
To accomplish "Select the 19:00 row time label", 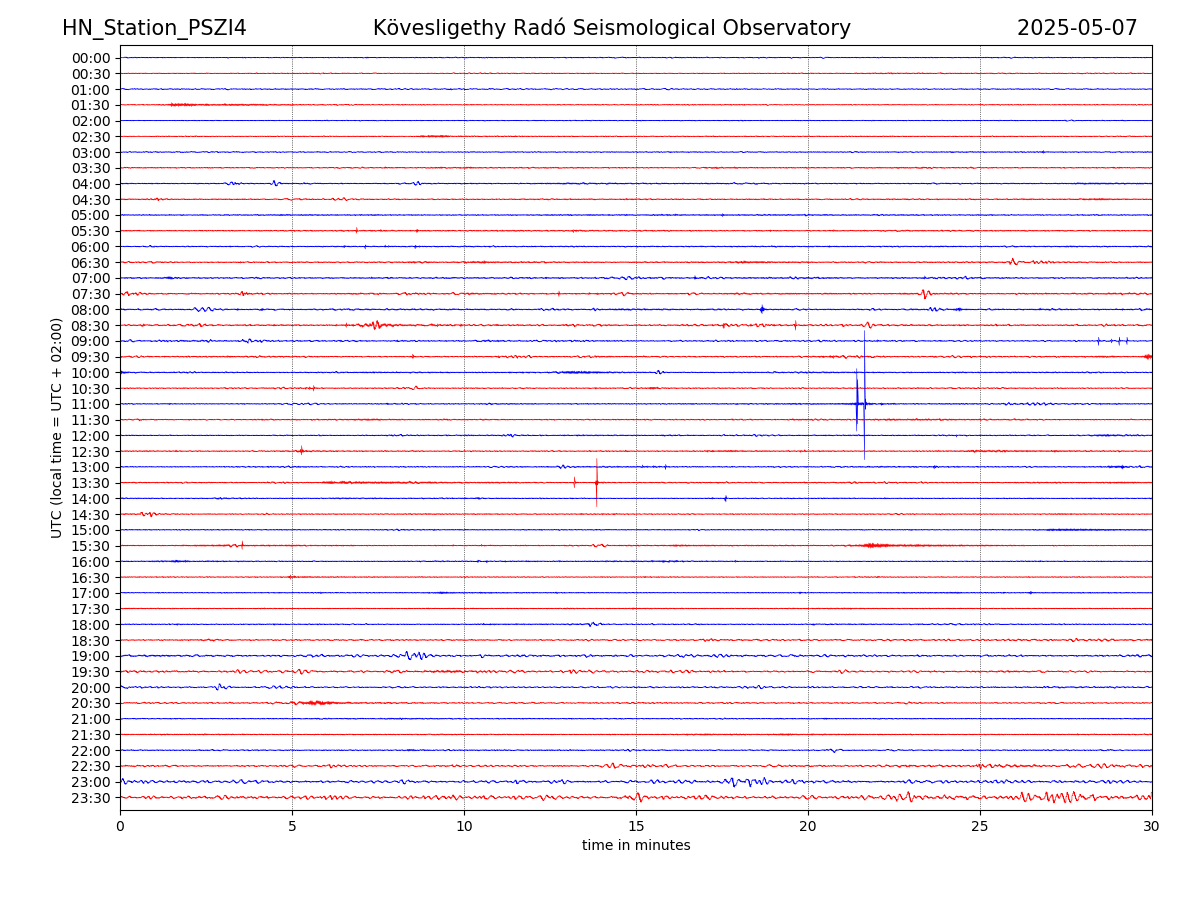I will [90, 656].
